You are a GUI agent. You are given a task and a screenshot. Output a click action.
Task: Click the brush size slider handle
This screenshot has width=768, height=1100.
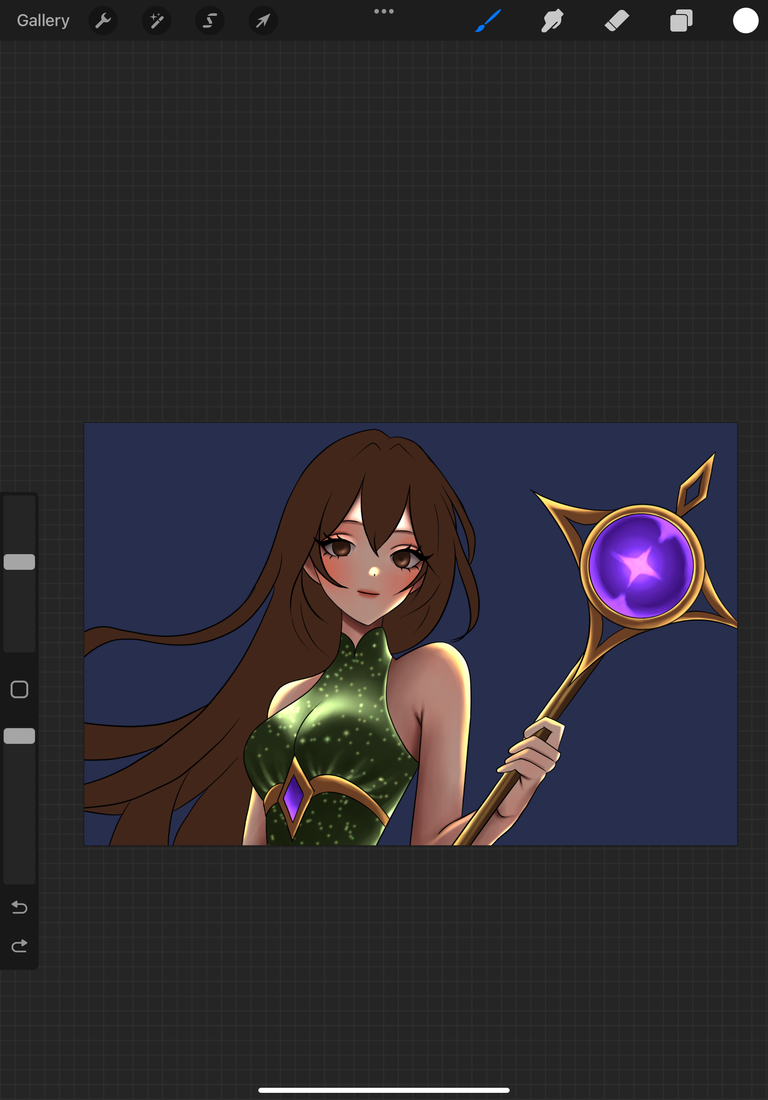(20, 562)
